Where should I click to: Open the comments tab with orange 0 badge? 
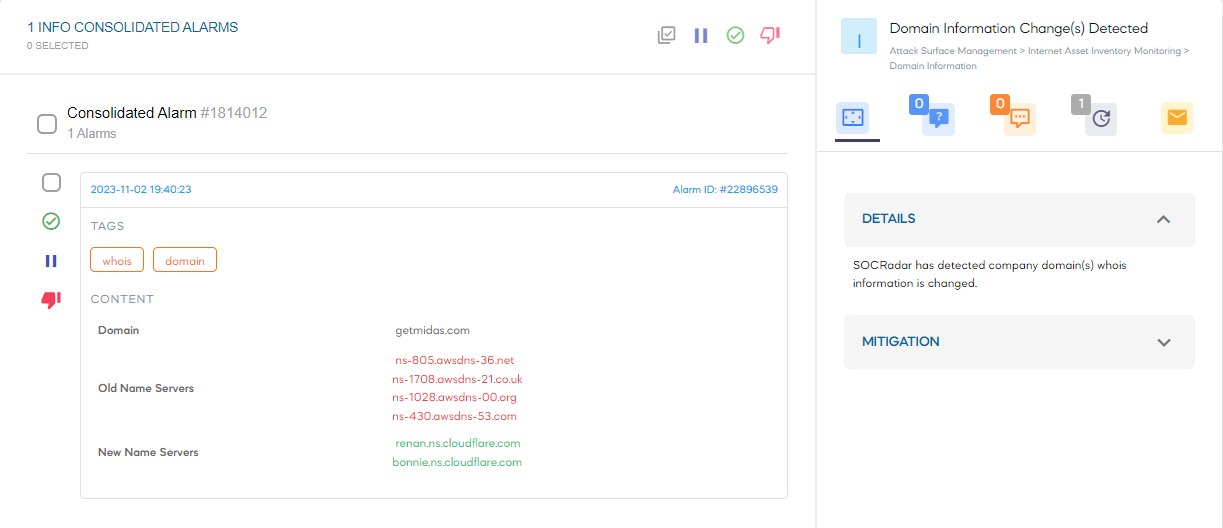[1018, 118]
